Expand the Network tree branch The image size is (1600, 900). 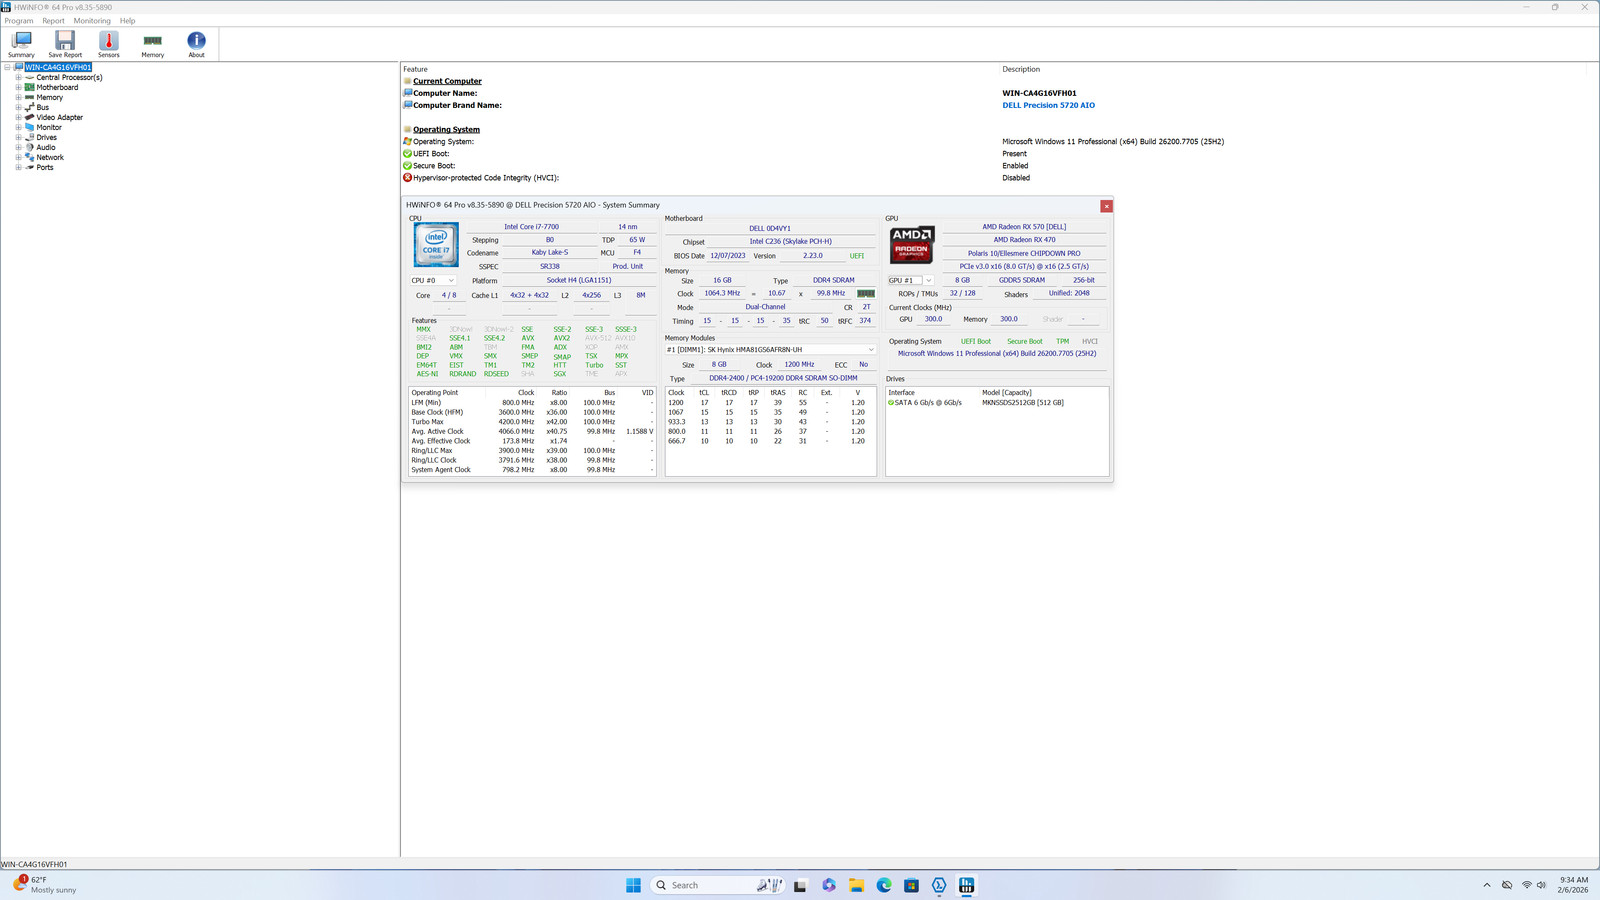(x=18, y=157)
